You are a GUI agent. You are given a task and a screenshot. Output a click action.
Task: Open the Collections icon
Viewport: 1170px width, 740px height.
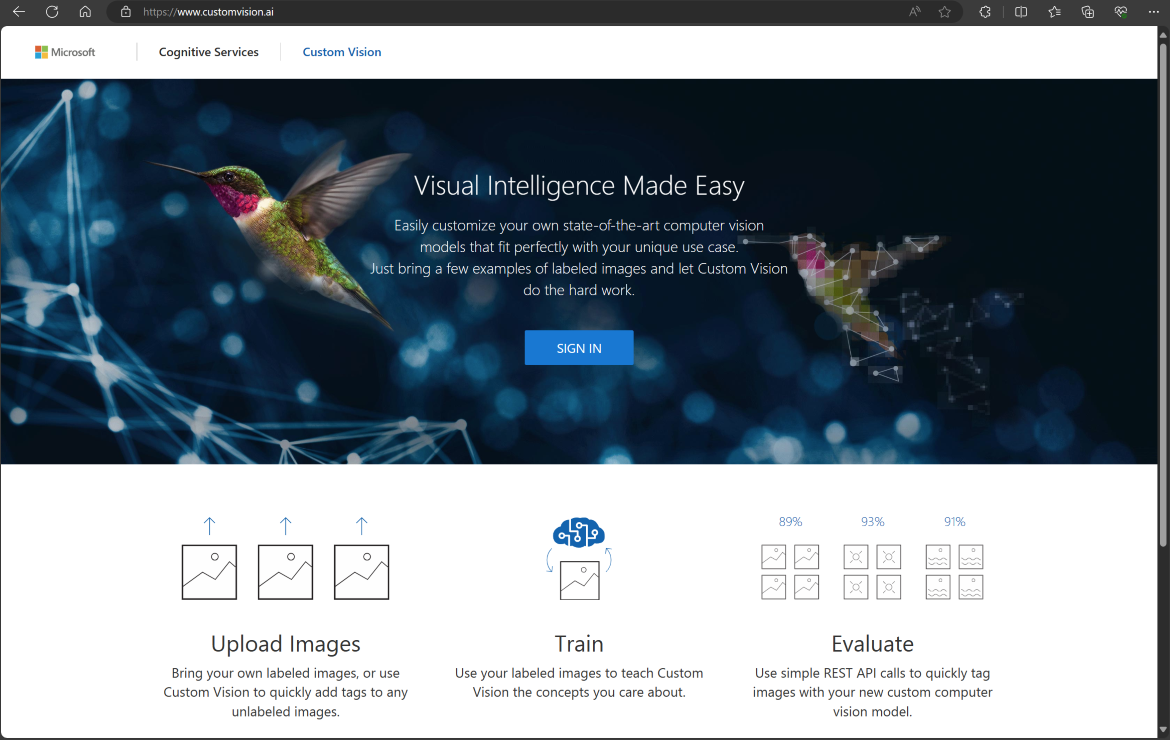coord(1088,12)
